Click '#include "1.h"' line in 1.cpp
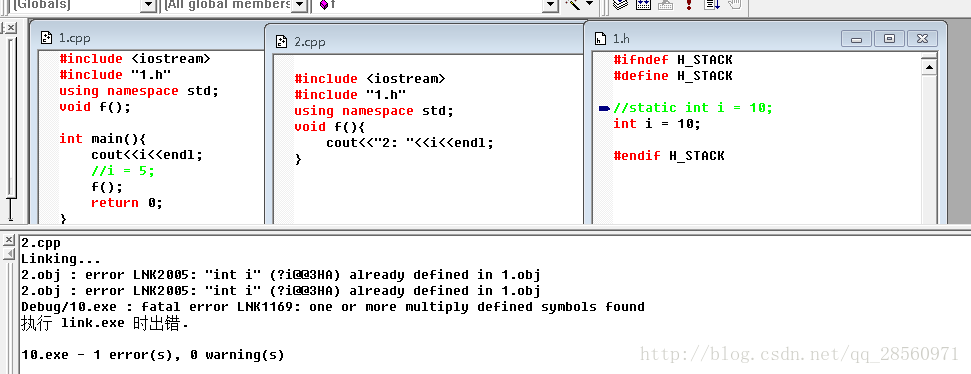Screen dimensions: 971x374 [x=115, y=75]
